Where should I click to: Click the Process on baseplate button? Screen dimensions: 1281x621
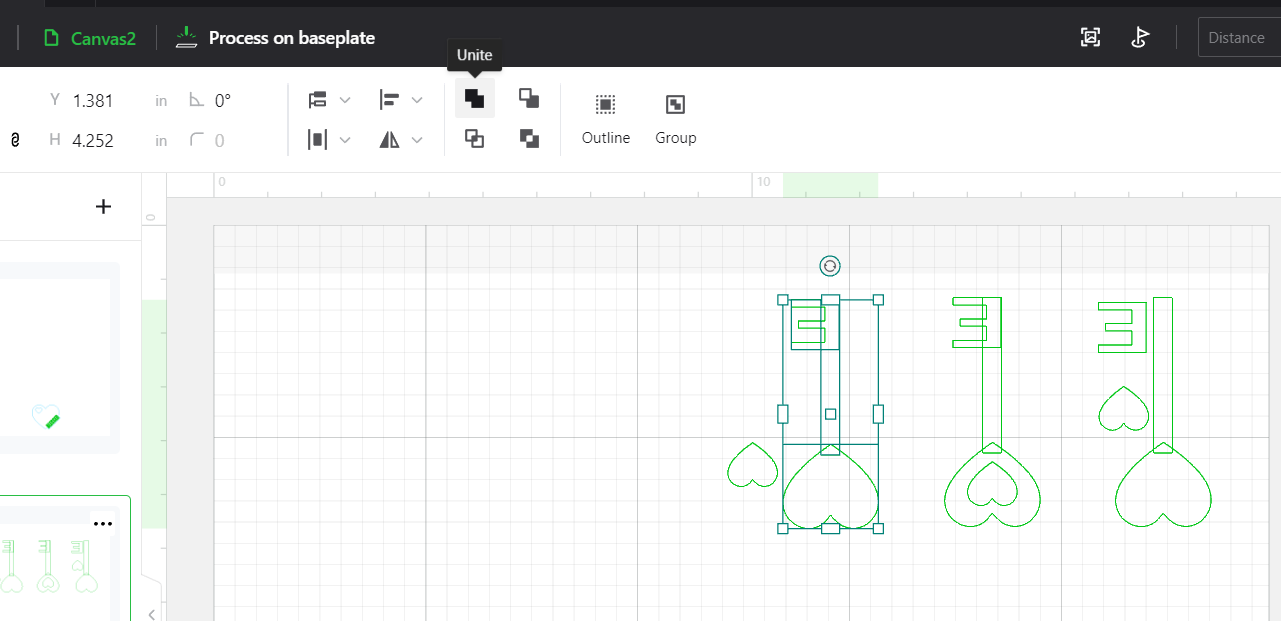point(275,38)
